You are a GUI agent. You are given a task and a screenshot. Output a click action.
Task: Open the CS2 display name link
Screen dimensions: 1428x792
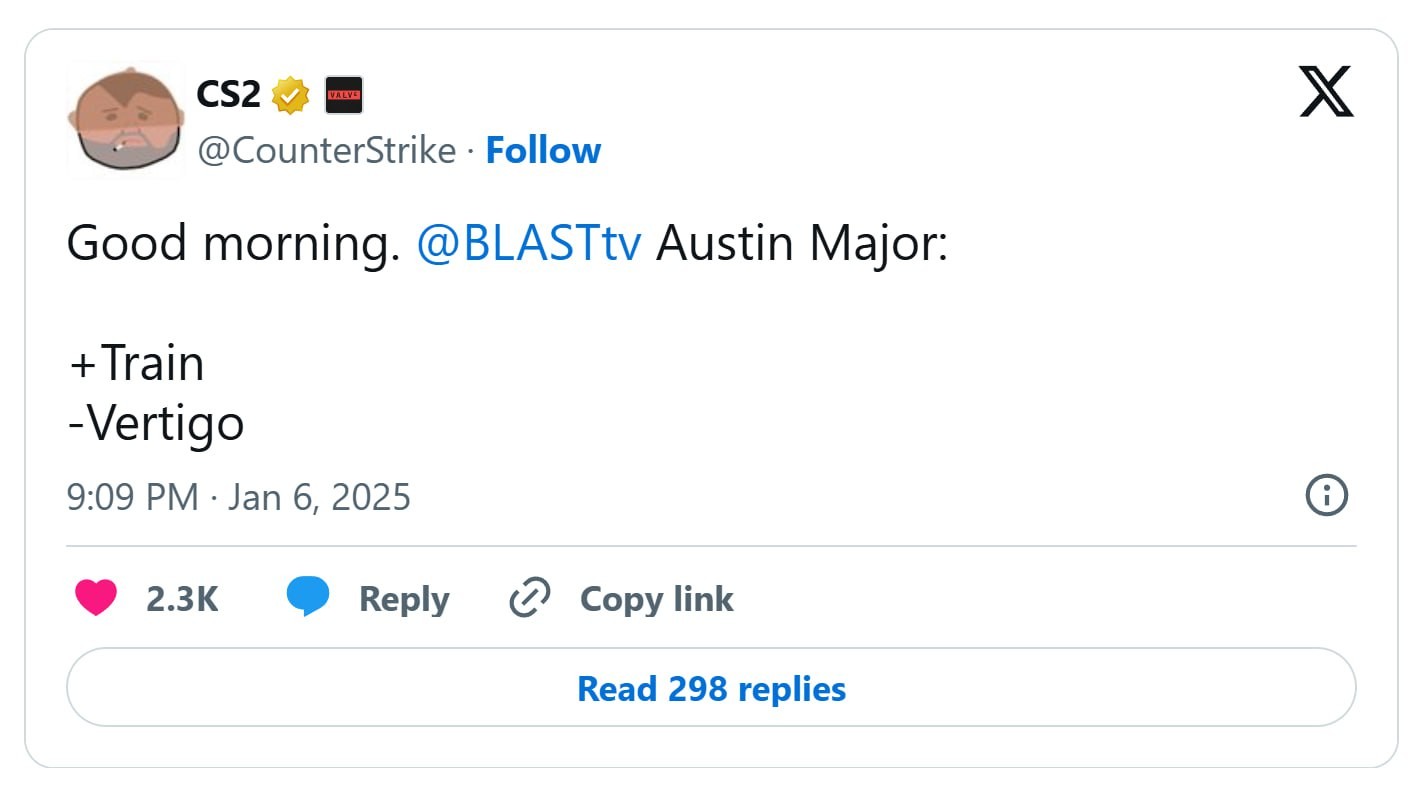point(228,95)
